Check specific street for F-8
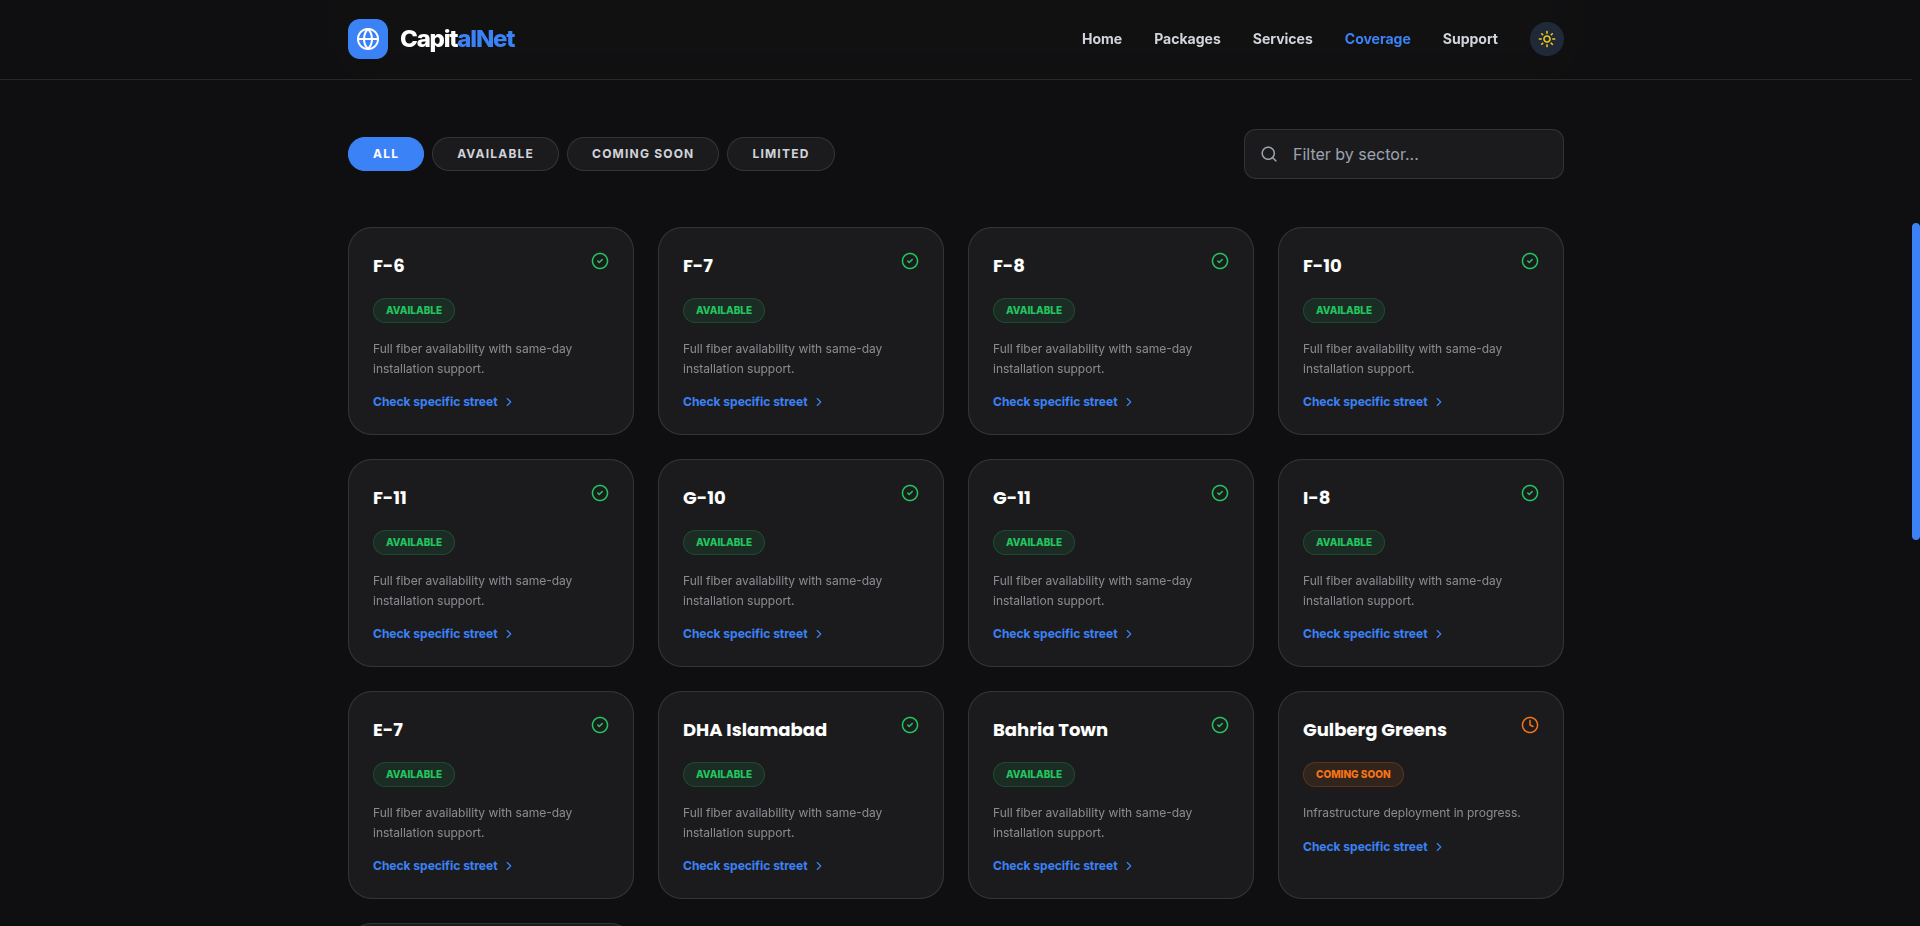 pyautogui.click(x=1063, y=402)
